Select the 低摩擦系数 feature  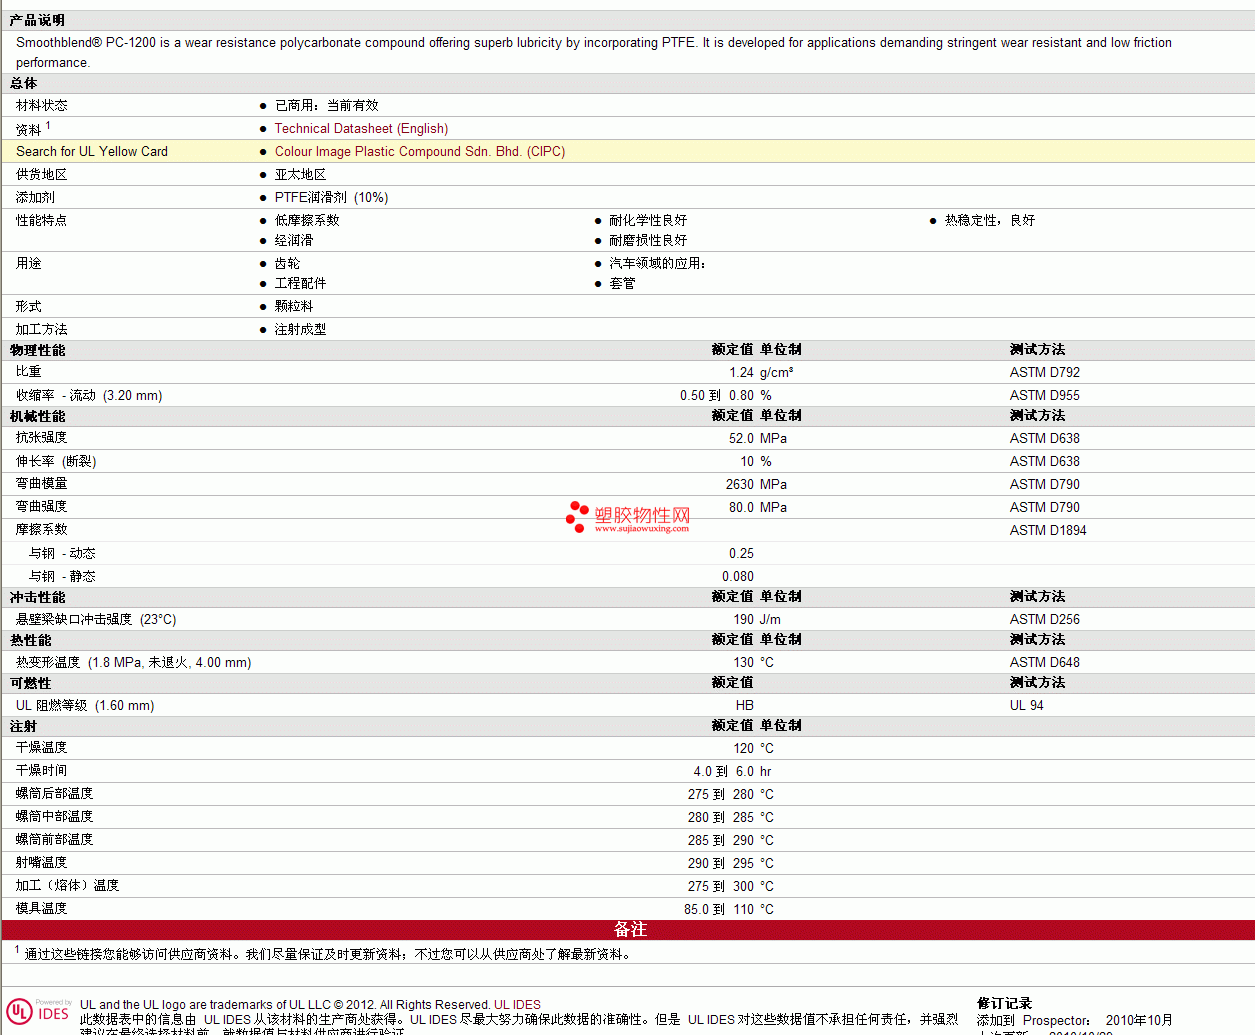307,220
